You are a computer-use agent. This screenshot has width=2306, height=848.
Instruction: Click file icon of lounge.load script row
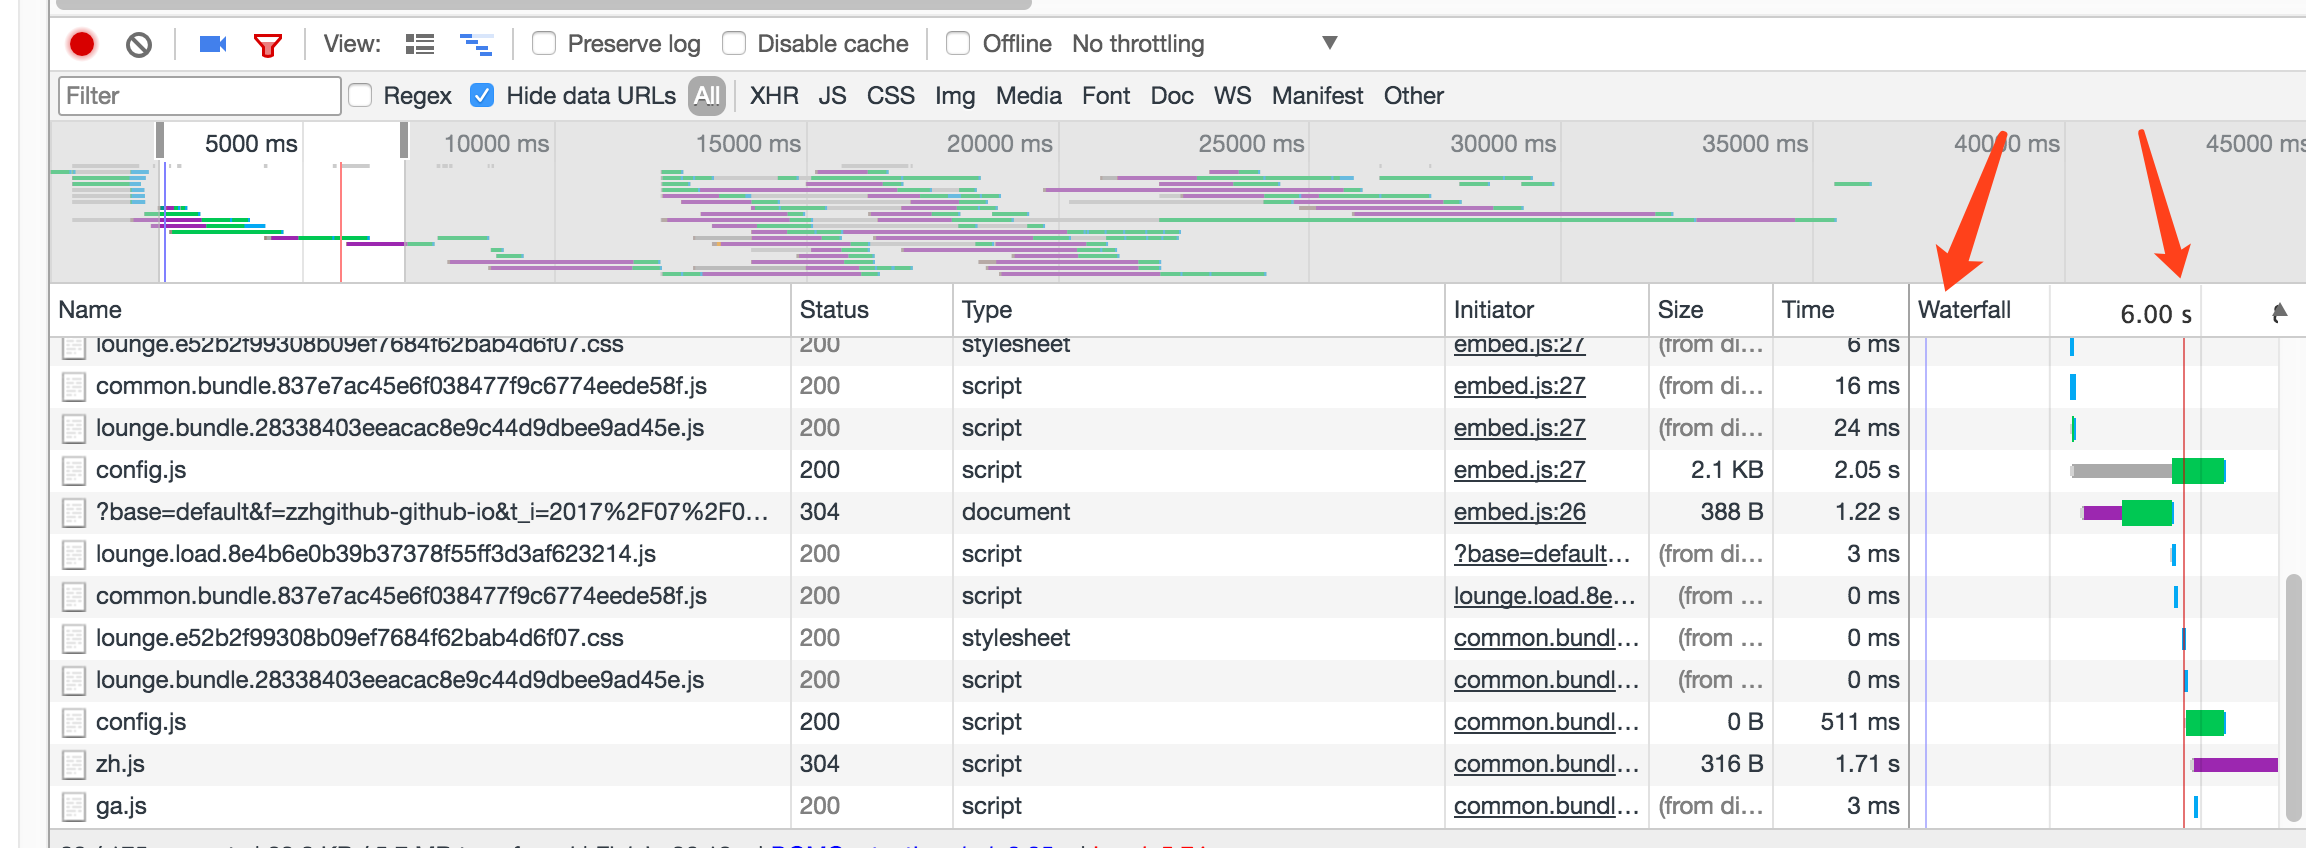(73, 555)
